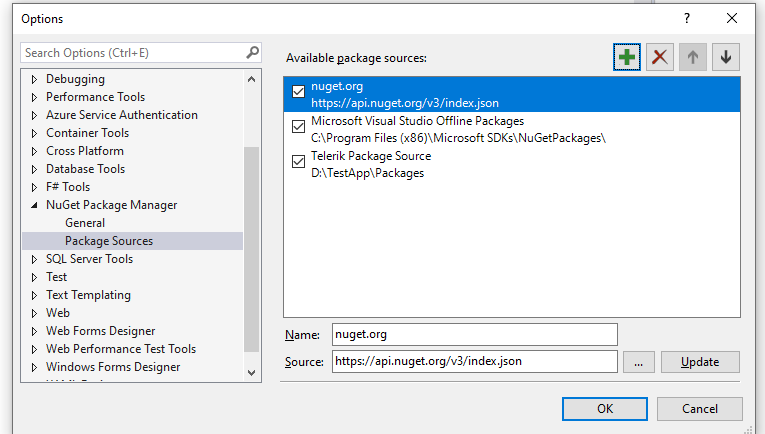The image size is (765, 434).
Task: Focus the Search Options text box
Action: click(130, 52)
